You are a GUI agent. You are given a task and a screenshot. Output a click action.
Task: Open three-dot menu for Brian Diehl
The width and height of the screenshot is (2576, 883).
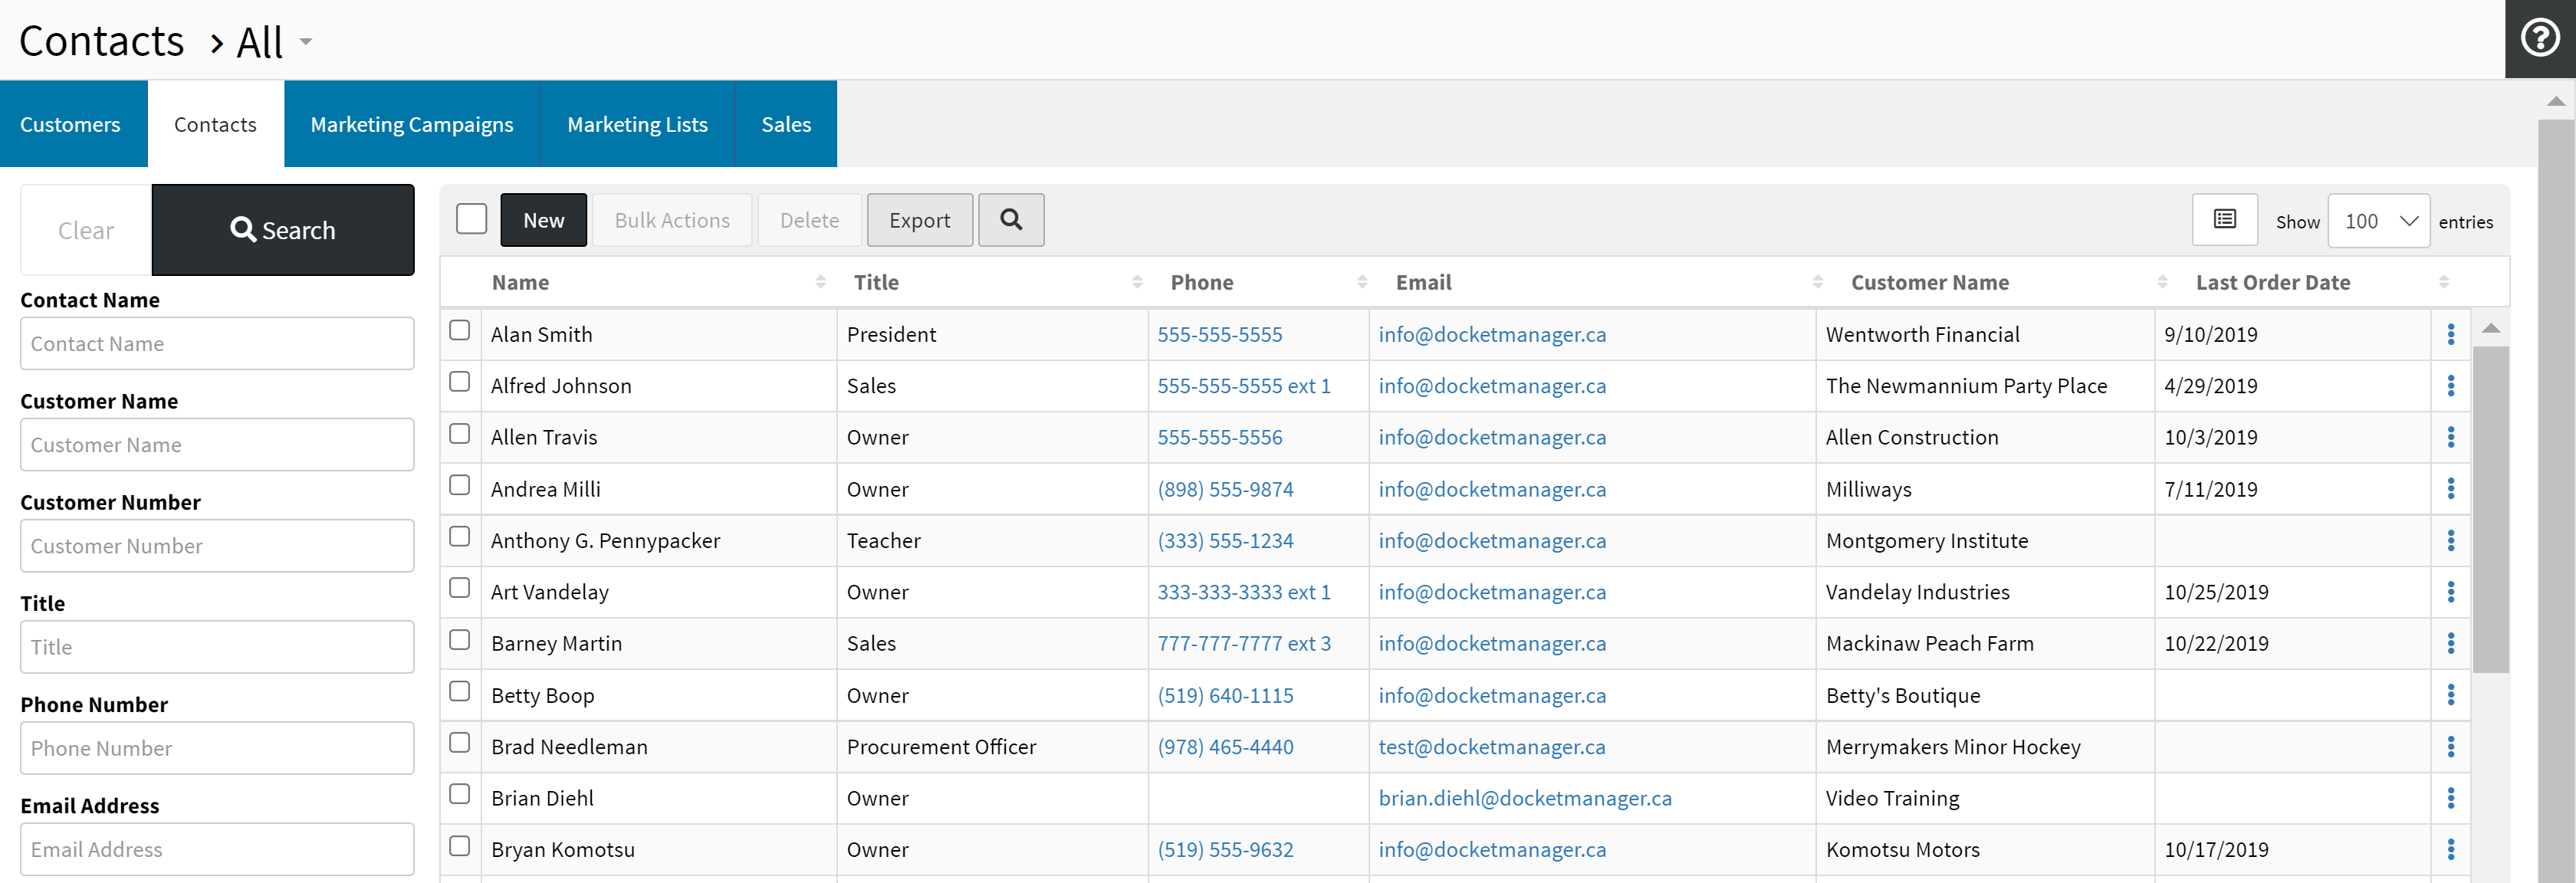pyautogui.click(x=2450, y=798)
